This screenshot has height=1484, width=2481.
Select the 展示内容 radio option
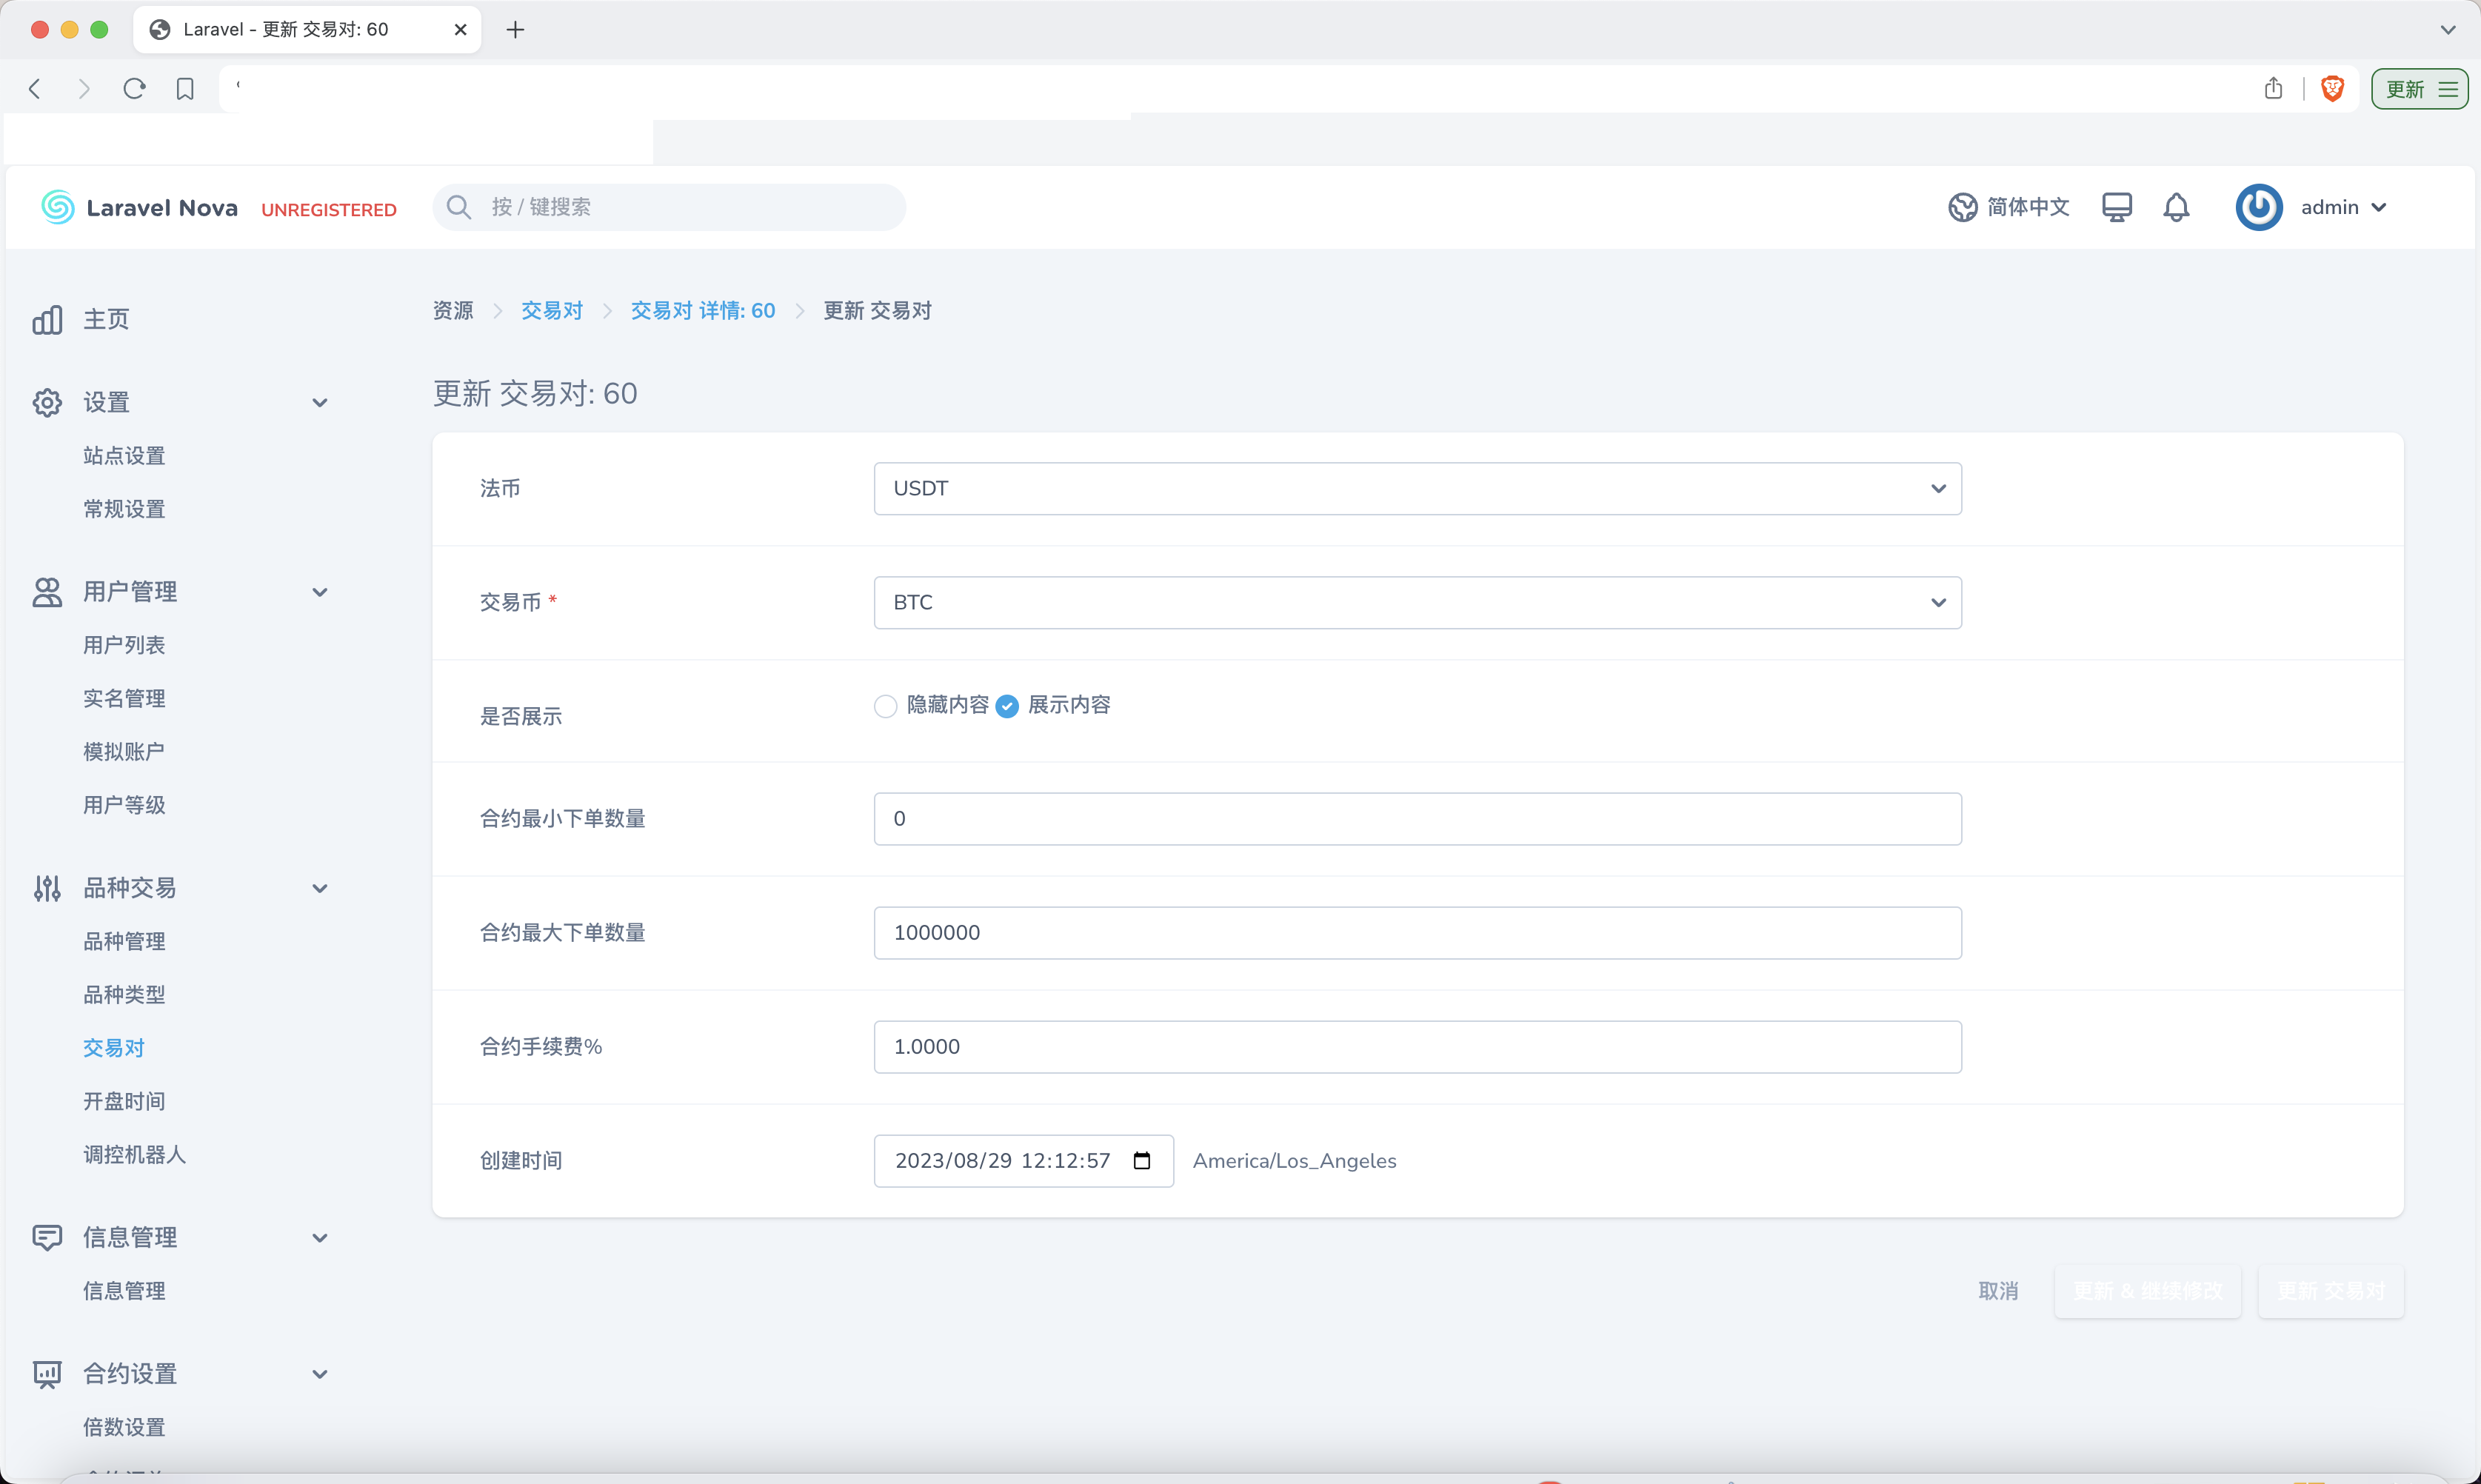pyautogui.click(x=1007, y=706)
